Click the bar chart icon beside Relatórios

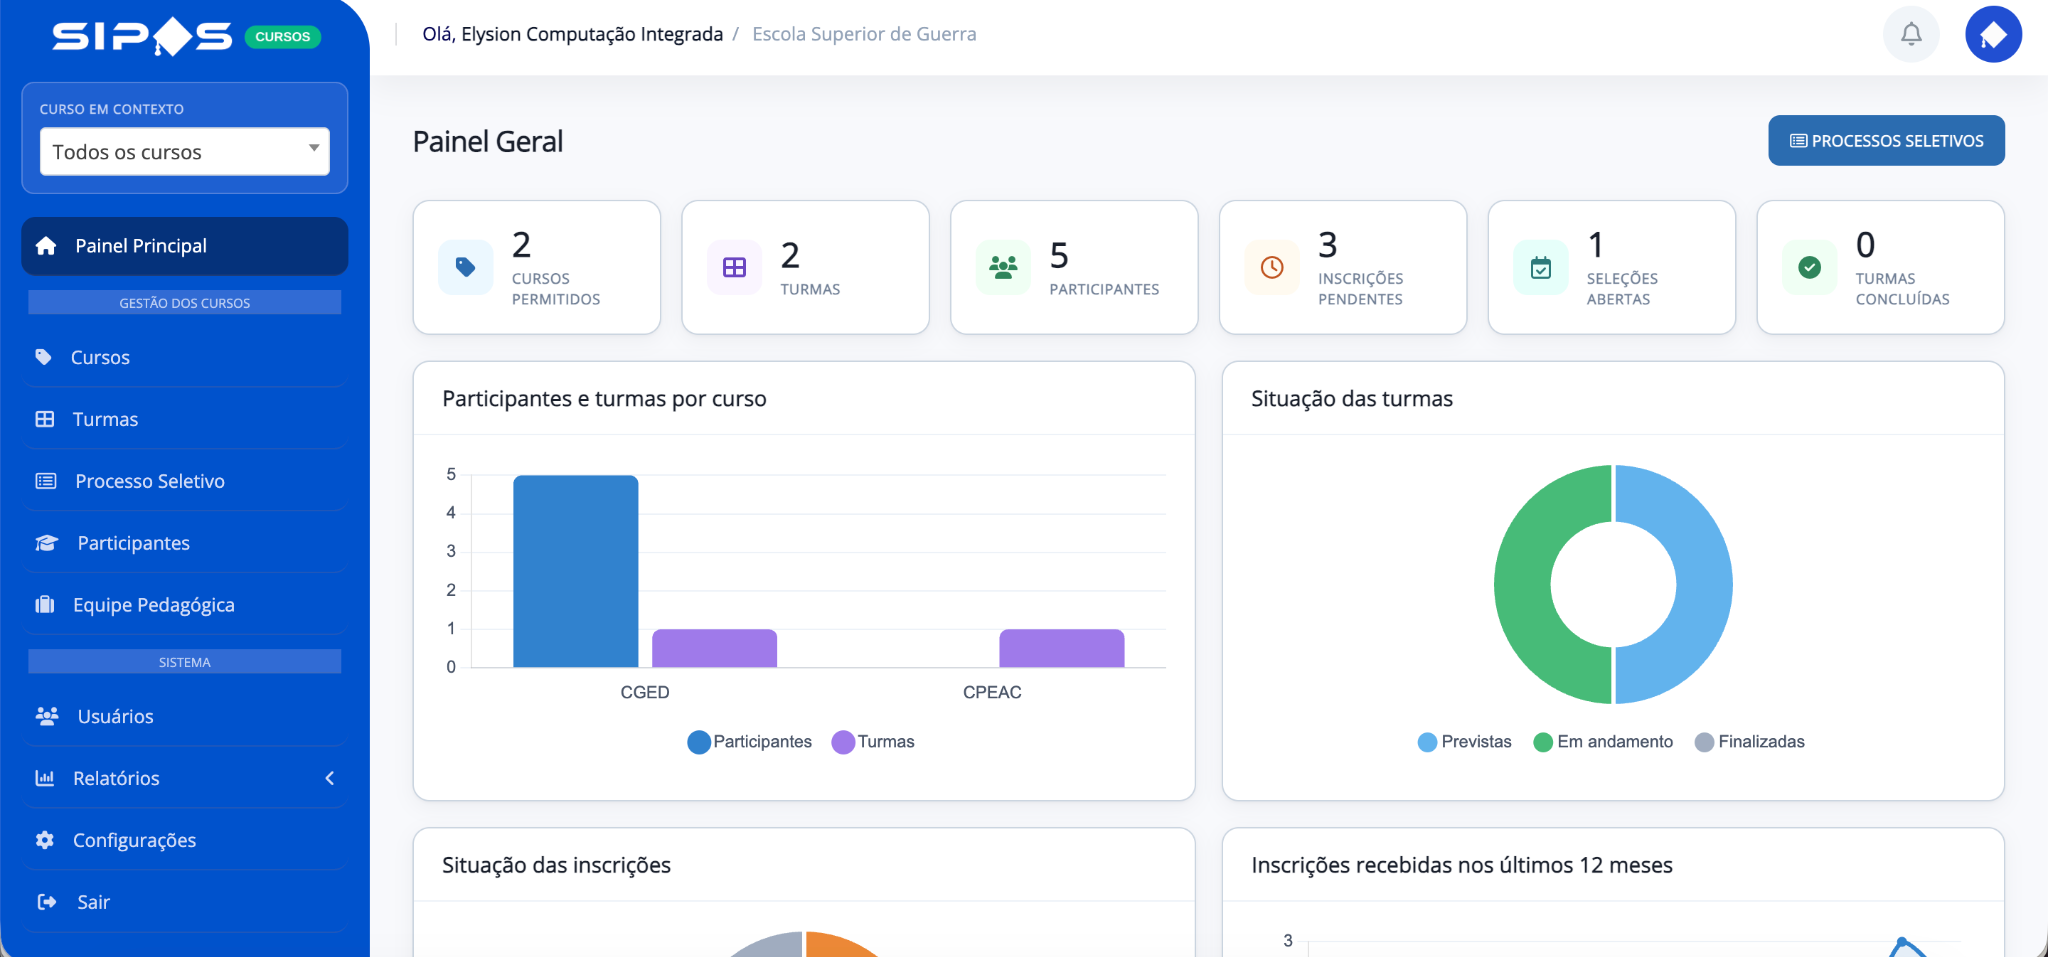coord(45,778)
